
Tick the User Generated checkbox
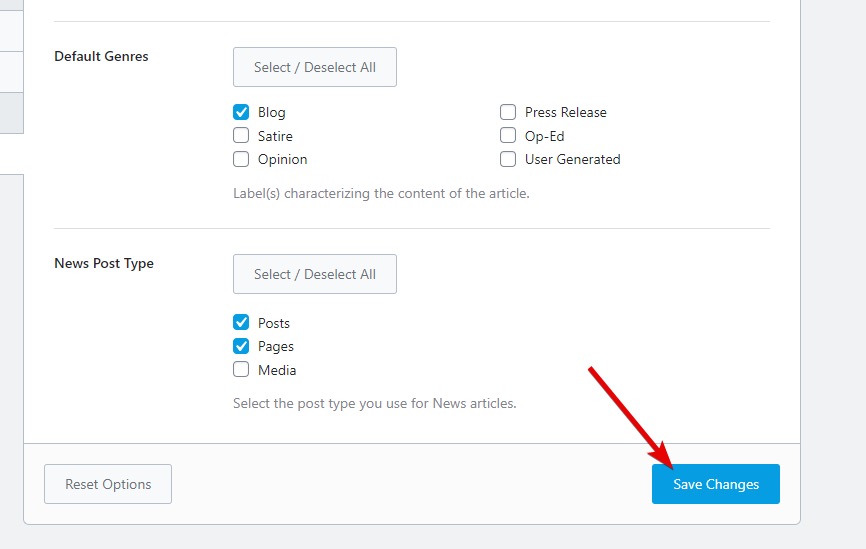tap(508, 159)
